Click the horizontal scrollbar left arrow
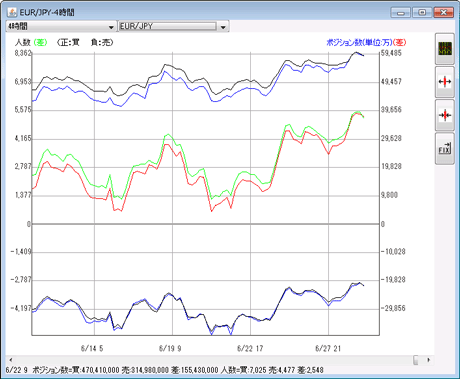 point(11,360)
